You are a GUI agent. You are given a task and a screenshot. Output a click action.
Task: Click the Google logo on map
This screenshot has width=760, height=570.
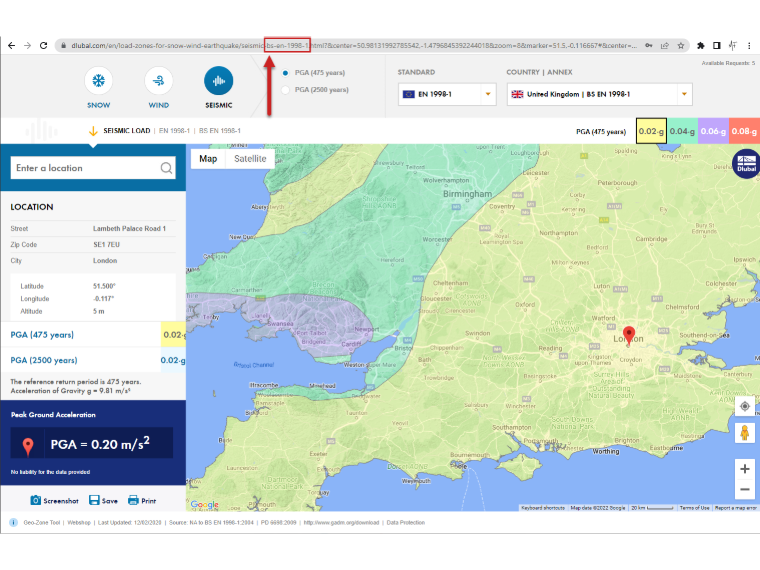205,505
